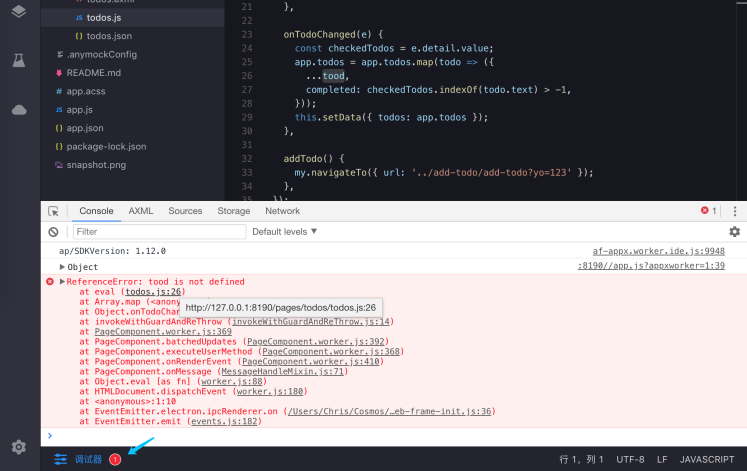Open settings gear in left sidebar
The image size is (747, 471).
[19, 447]
